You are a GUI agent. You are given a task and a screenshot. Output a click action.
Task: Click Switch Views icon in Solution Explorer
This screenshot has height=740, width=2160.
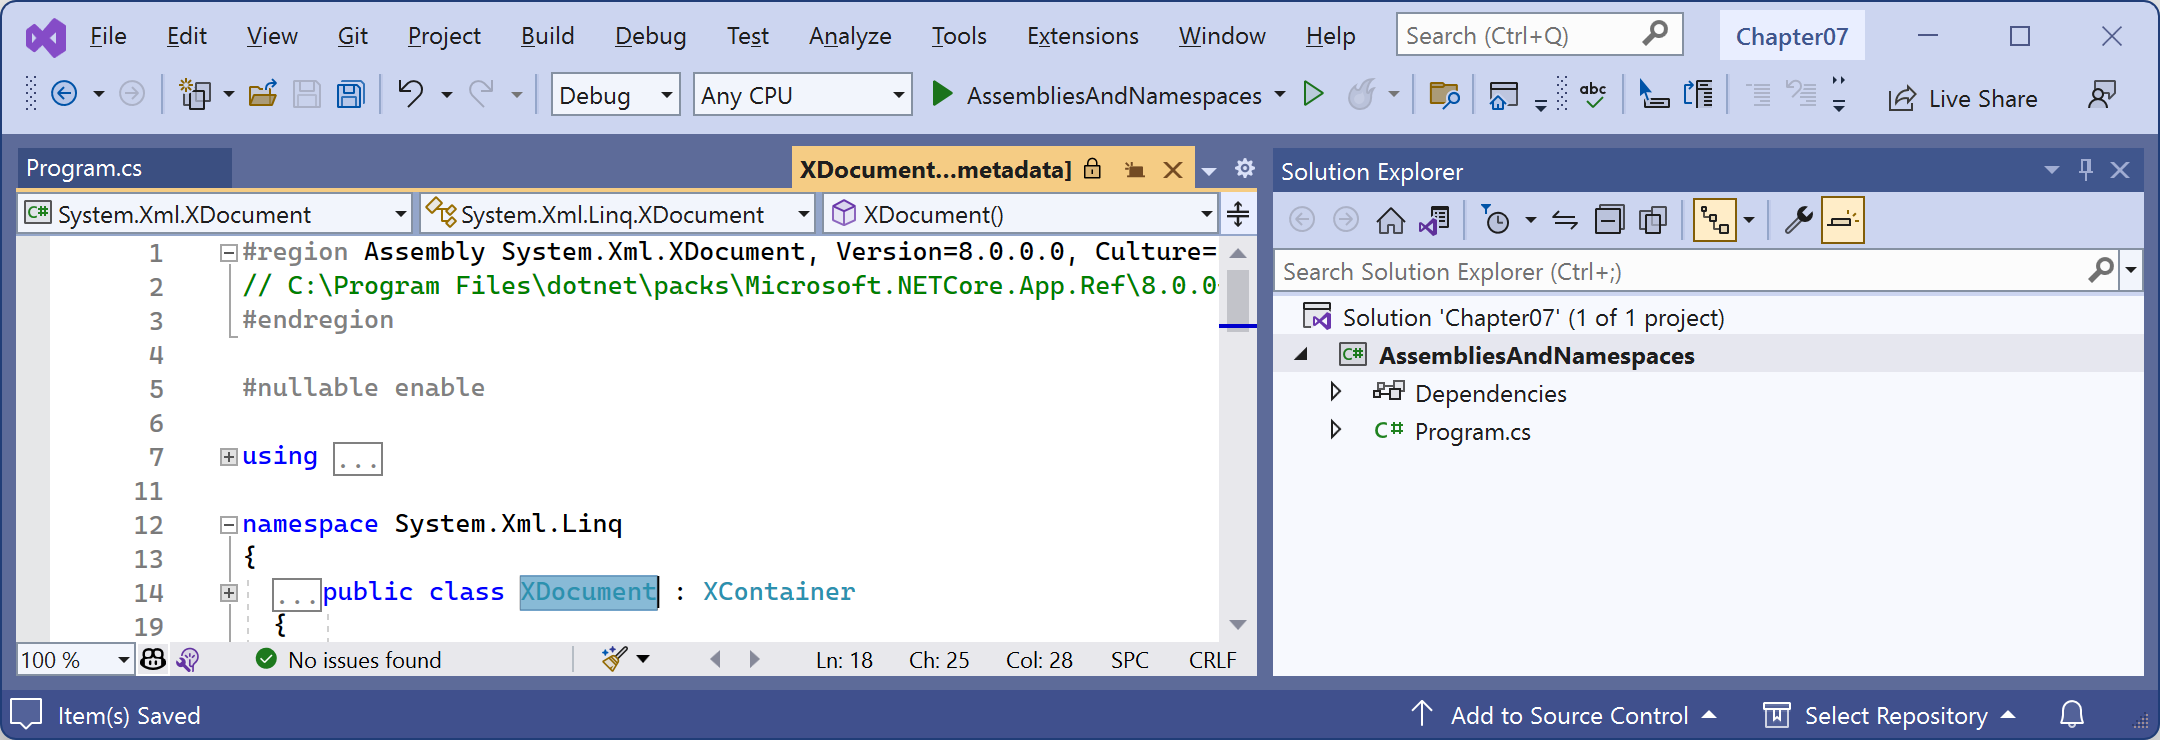(1435, 219)
